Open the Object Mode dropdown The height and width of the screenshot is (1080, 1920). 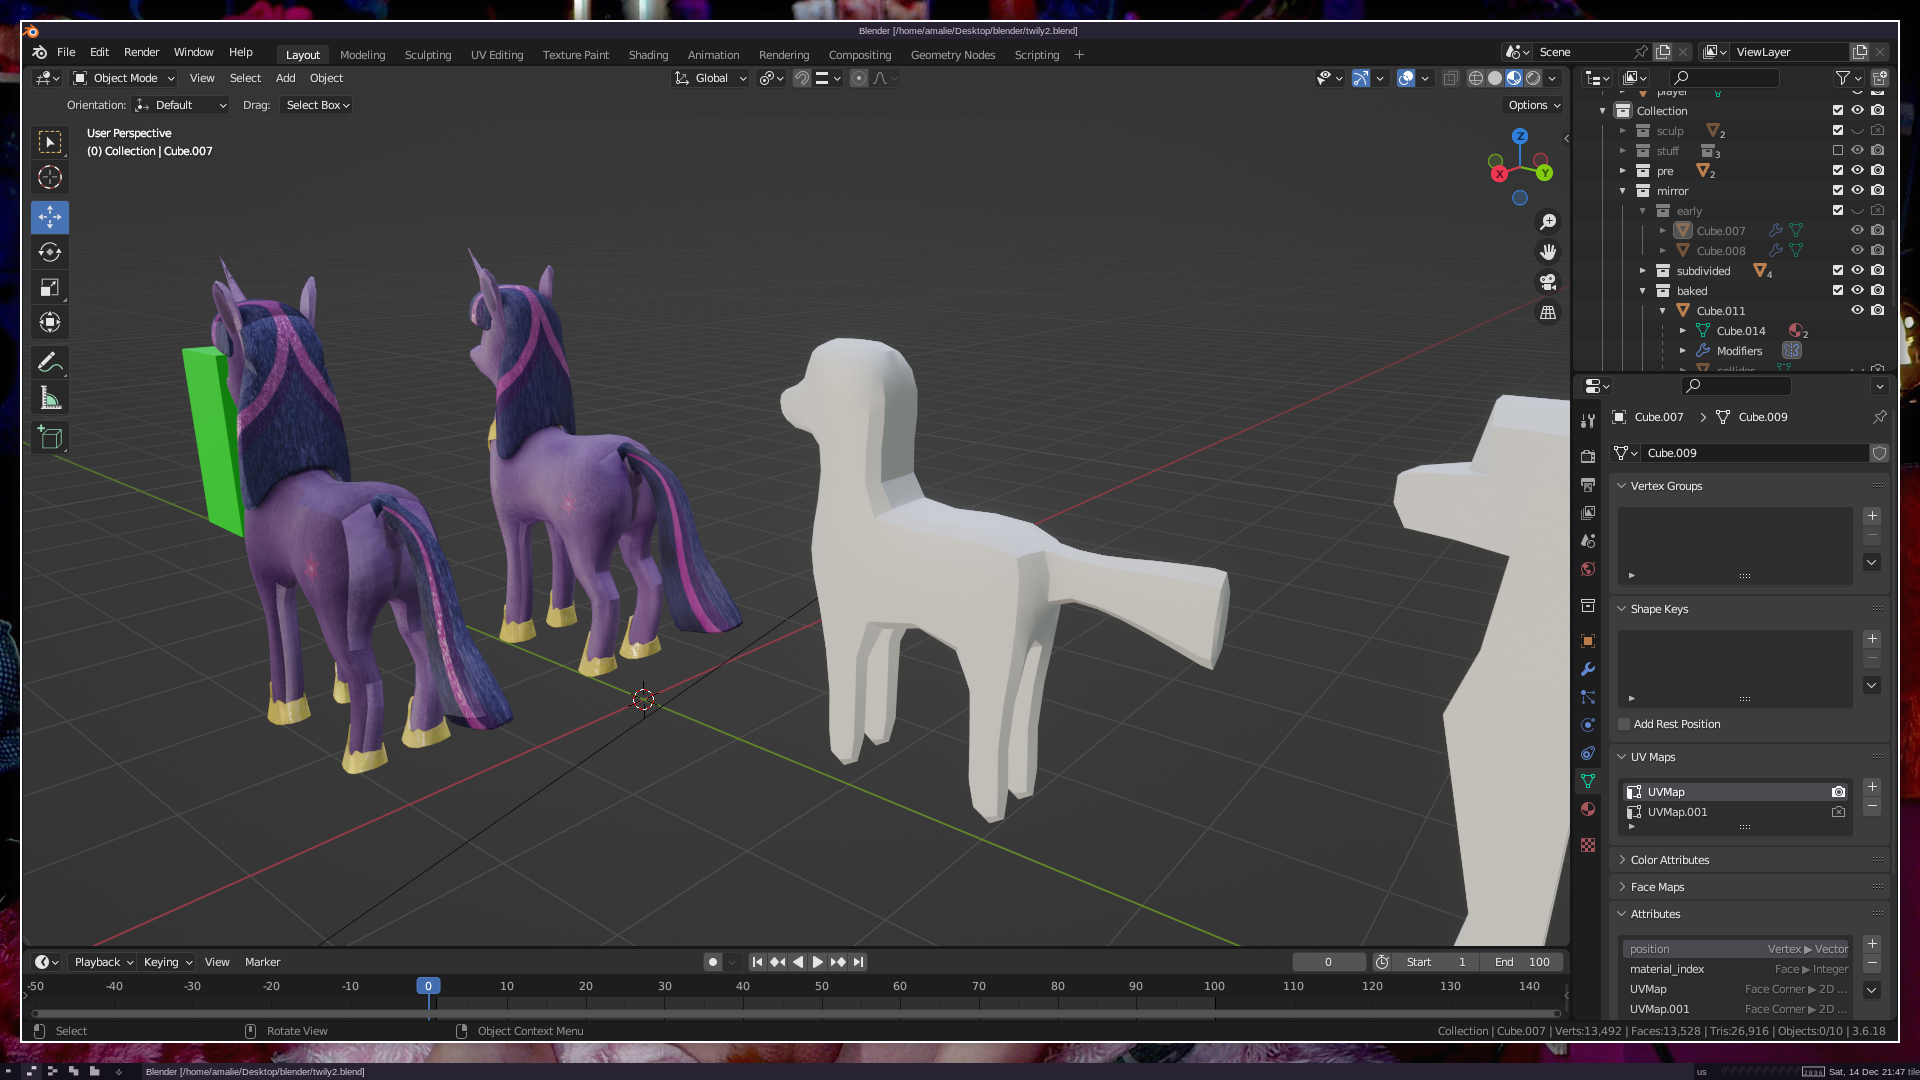tap(125, 78)
